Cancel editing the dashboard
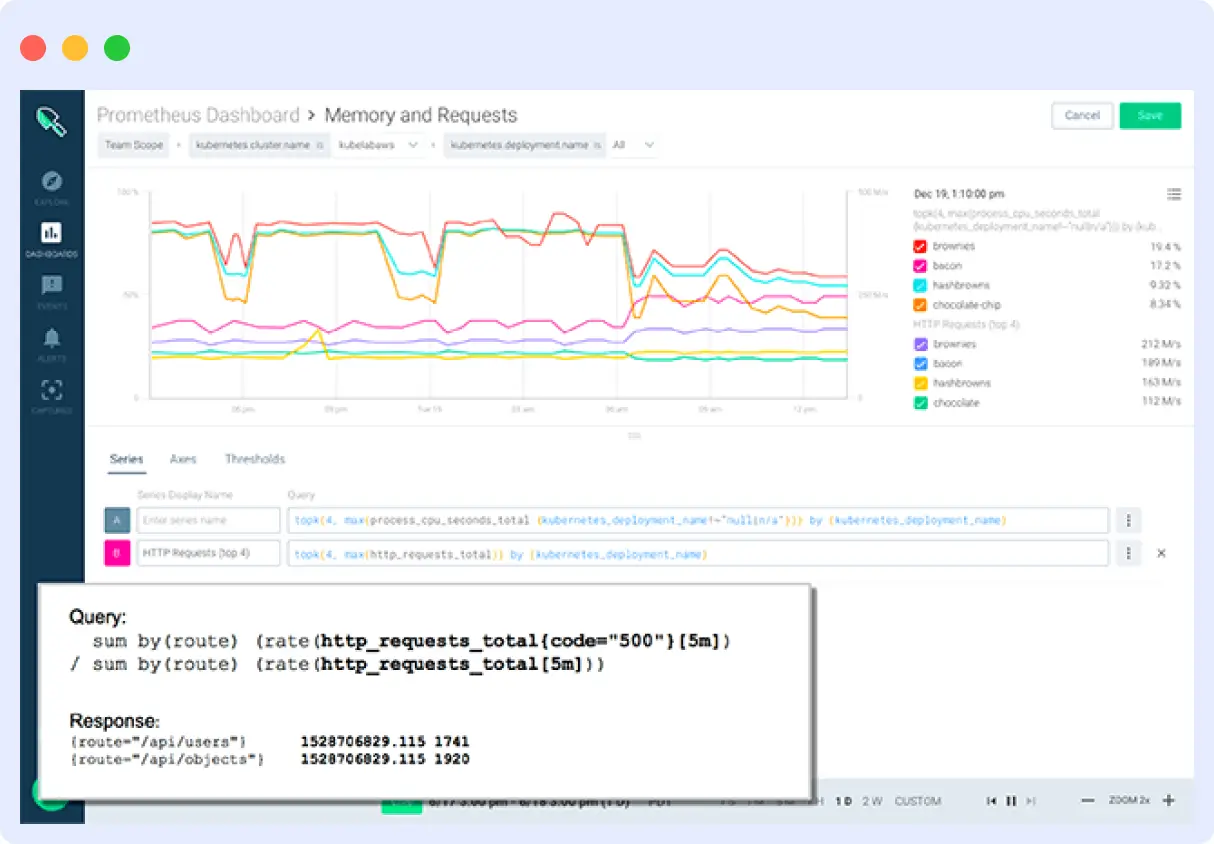 pyautogui.click(x=1082, y=115)
